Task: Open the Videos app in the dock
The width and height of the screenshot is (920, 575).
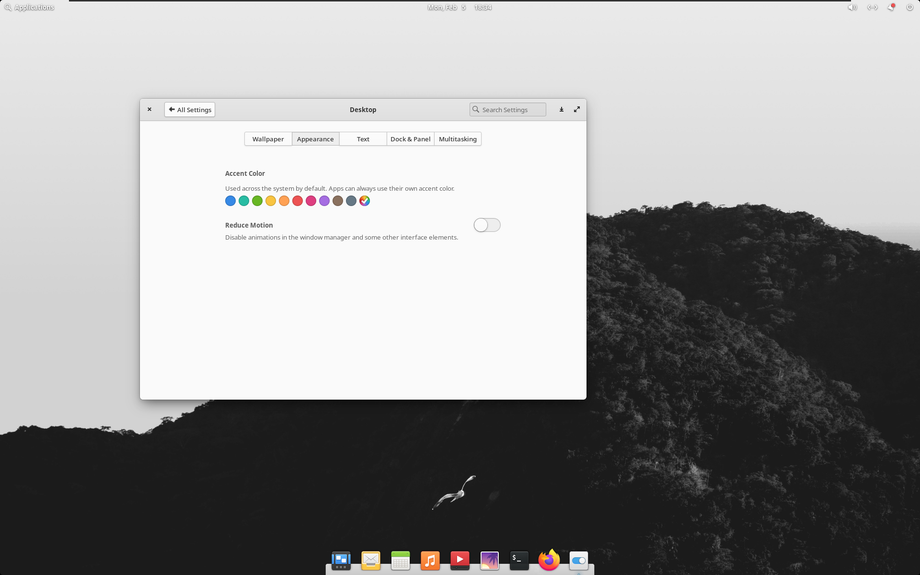Action: pyautogui.click(x=459, y=560)
